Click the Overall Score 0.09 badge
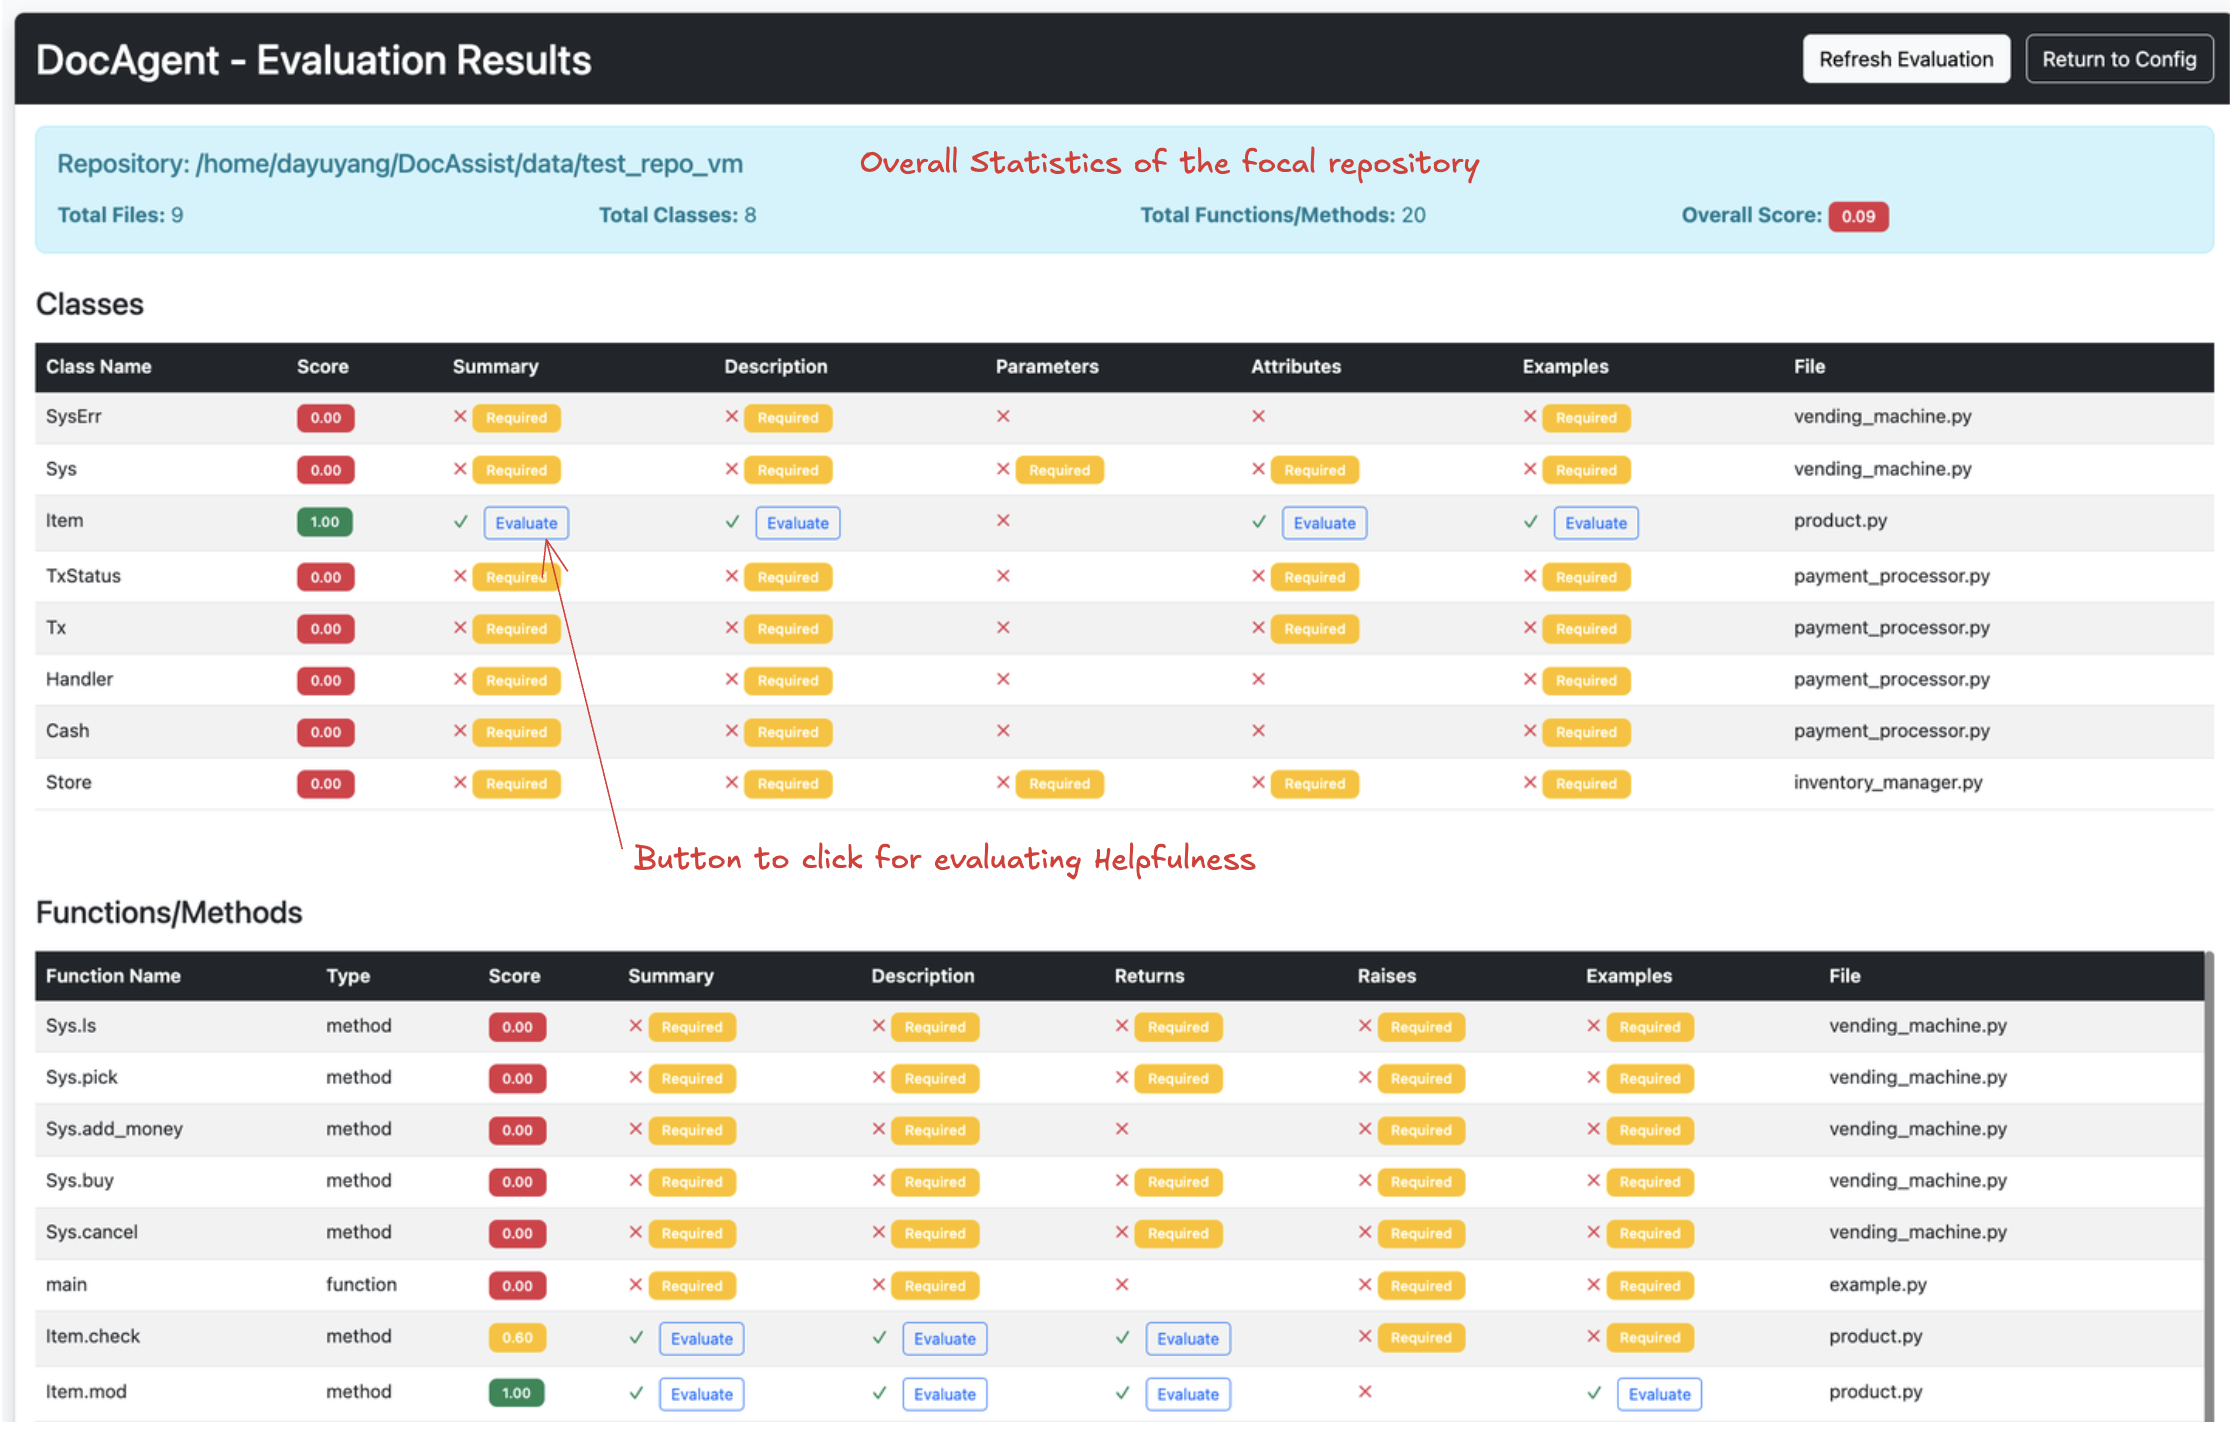The height and width of the screenshot is (1444, 2240). 1858,216
